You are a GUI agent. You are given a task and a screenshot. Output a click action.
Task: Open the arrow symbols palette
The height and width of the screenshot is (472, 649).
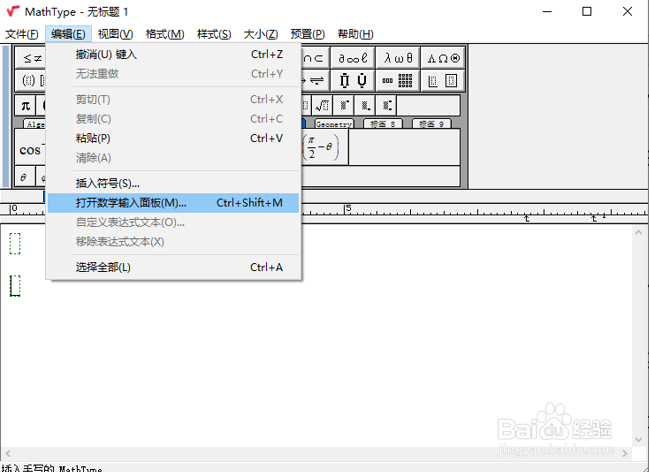(315, 80)
